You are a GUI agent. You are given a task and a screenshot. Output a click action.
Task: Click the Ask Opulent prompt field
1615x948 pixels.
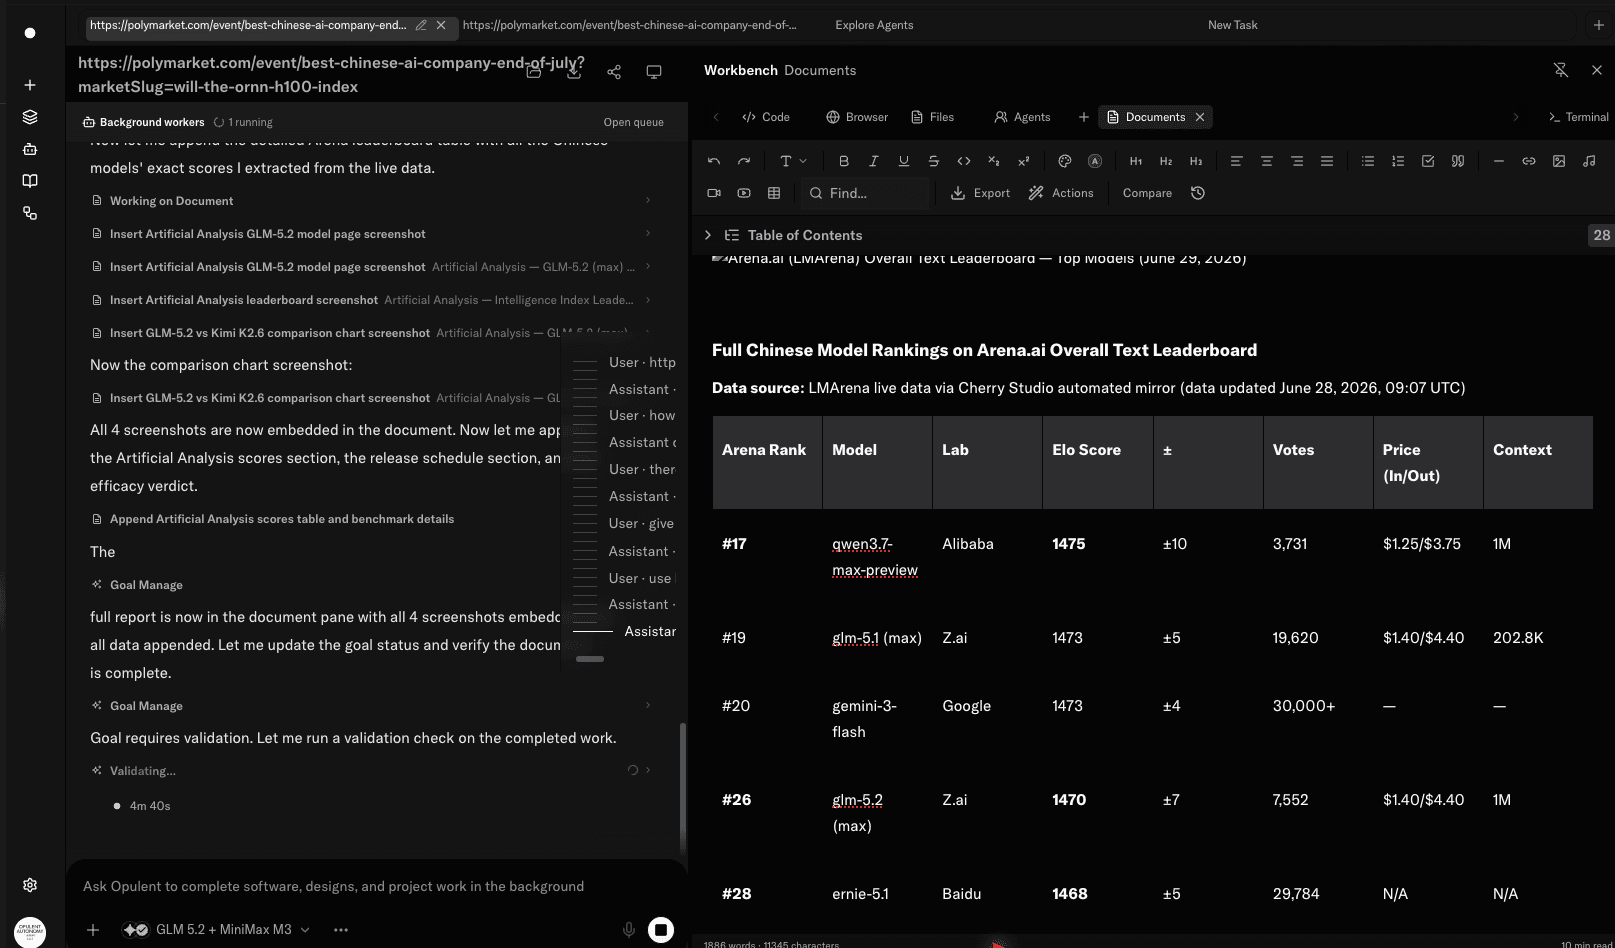coord(377,886)
